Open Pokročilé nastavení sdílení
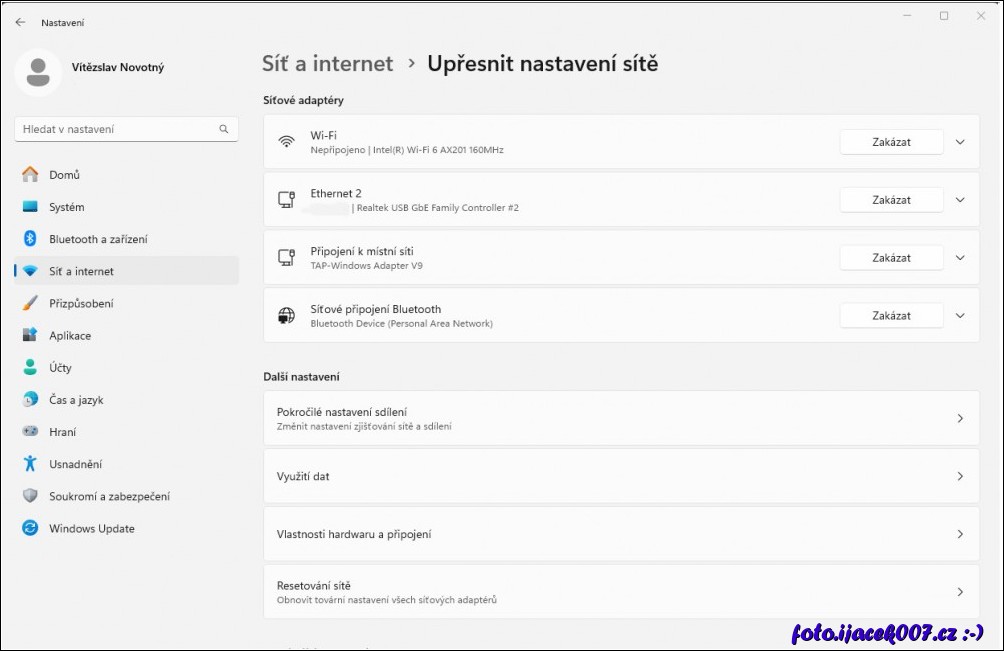Image resolution: width=1004 pixels, height=651 pixels. (620, 418)
